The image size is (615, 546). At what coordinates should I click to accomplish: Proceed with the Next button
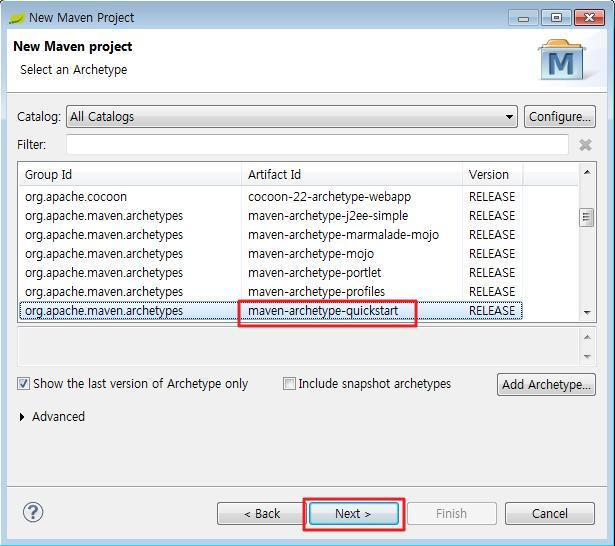(x=354, y=513)
